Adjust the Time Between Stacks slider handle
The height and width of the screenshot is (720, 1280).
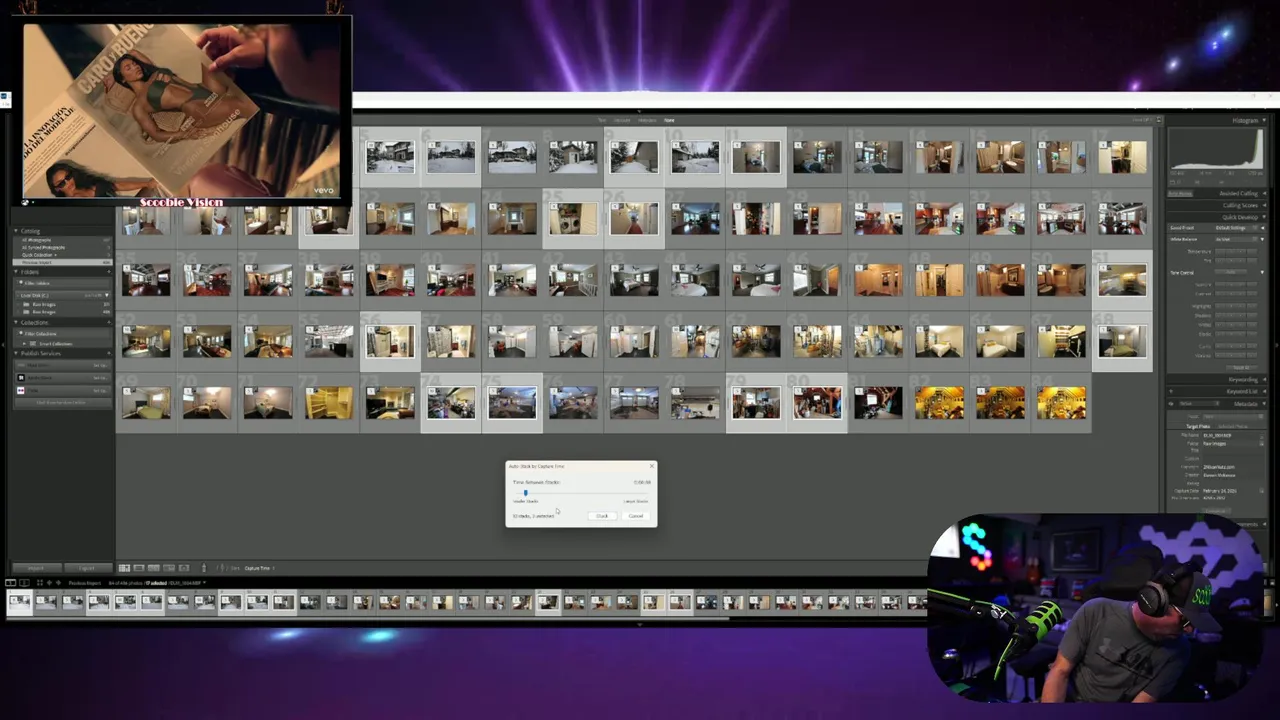pyautogui.click(x=525, y=492)
